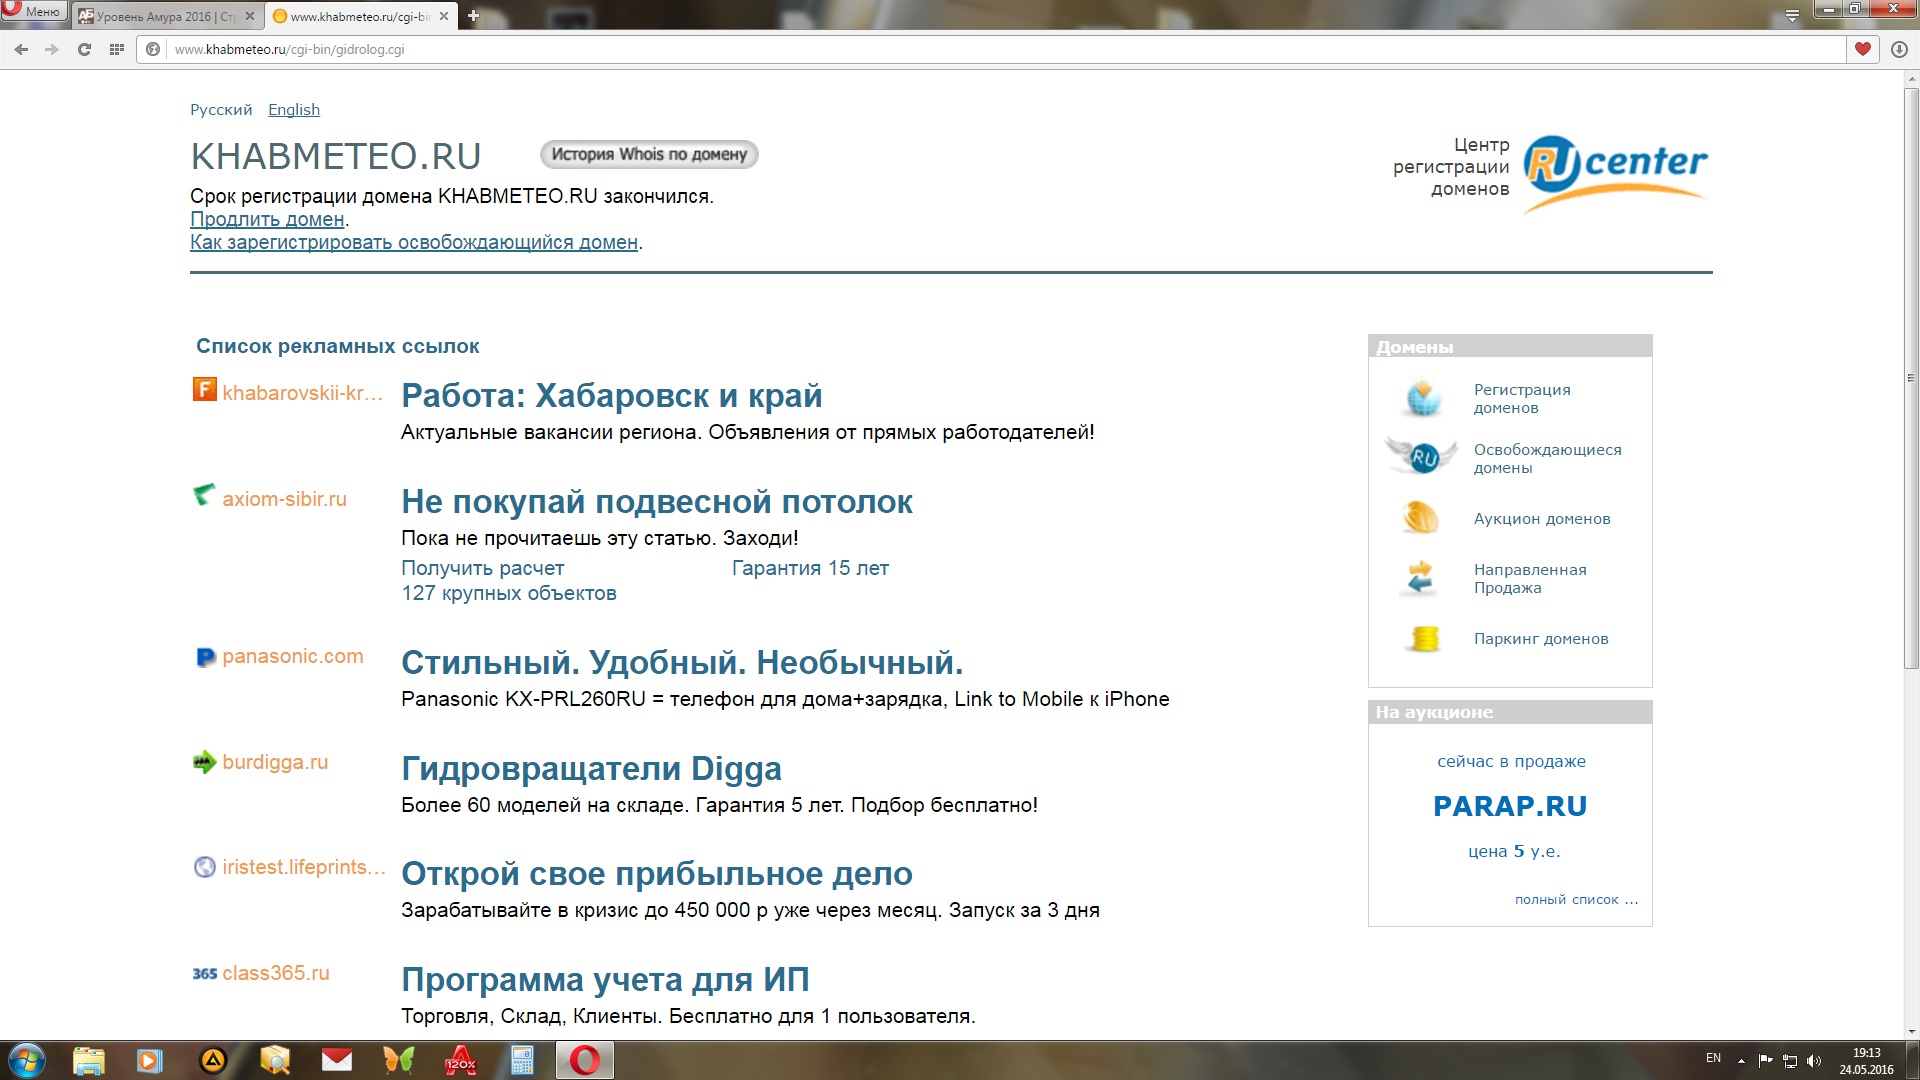Follow the 'Получить расчет' sublink
1920x1080 pixels.
click(x=483, y=568)
